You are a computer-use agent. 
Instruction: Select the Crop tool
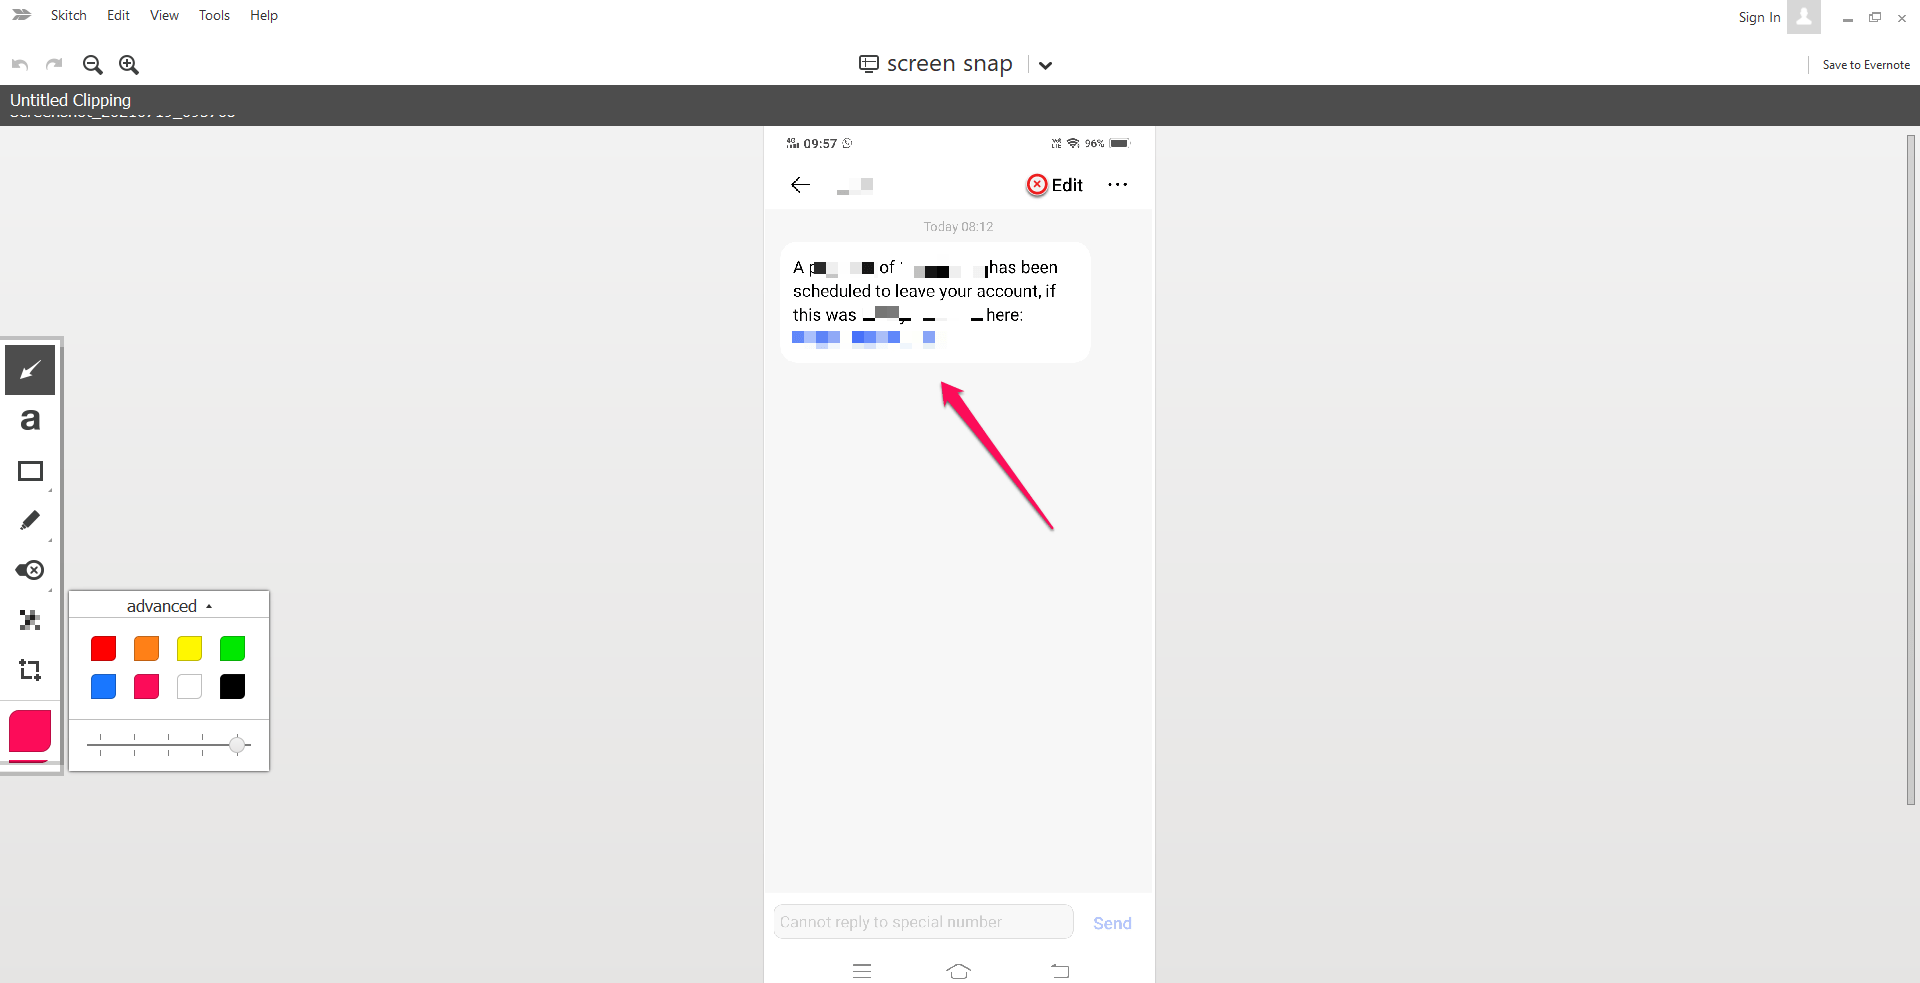coord(30,669)
